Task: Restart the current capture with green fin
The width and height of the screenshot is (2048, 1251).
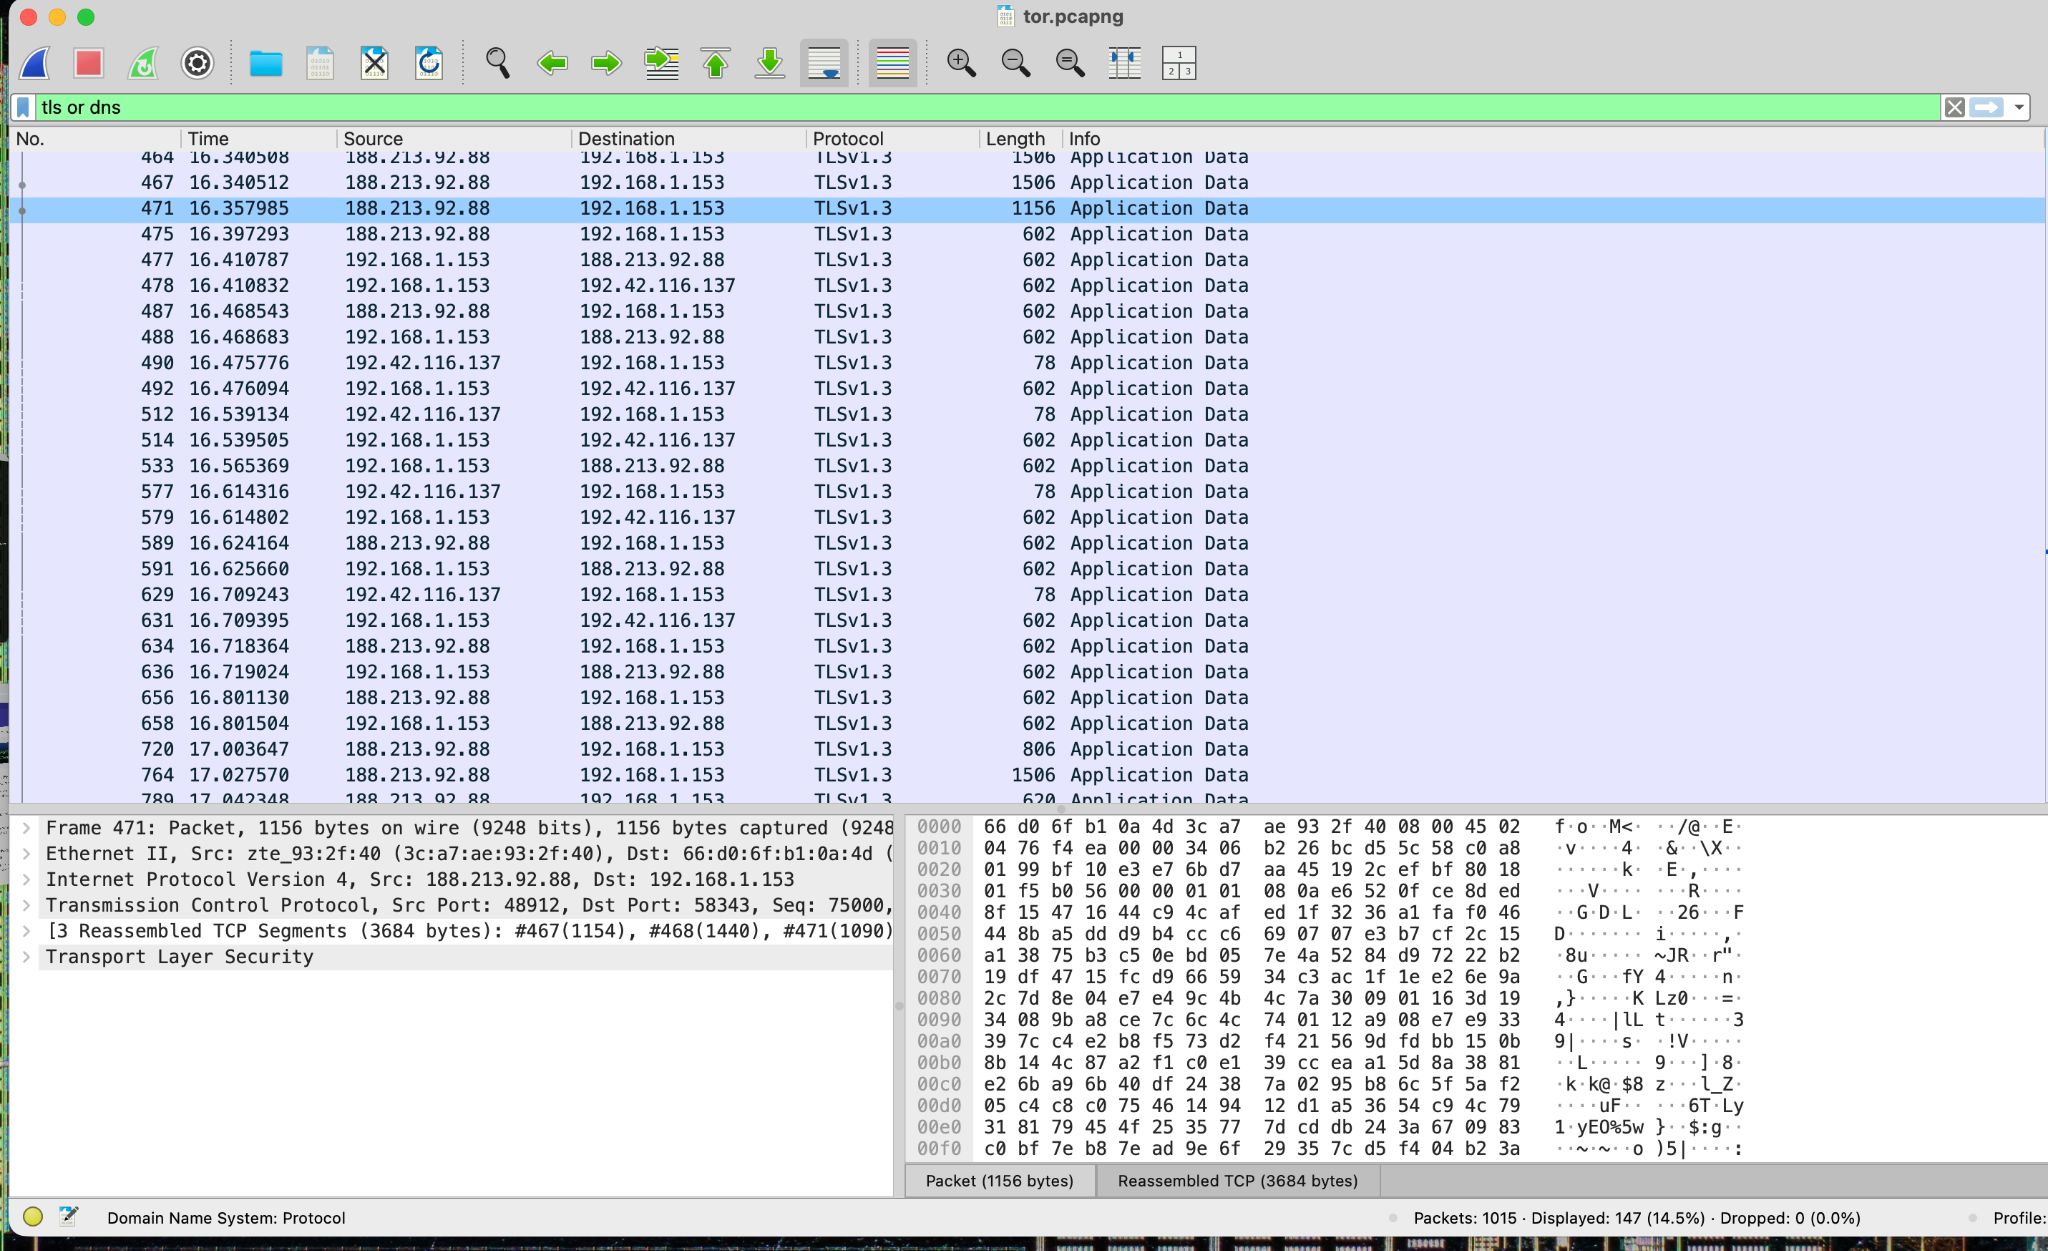Action: [x=143, y=63]
